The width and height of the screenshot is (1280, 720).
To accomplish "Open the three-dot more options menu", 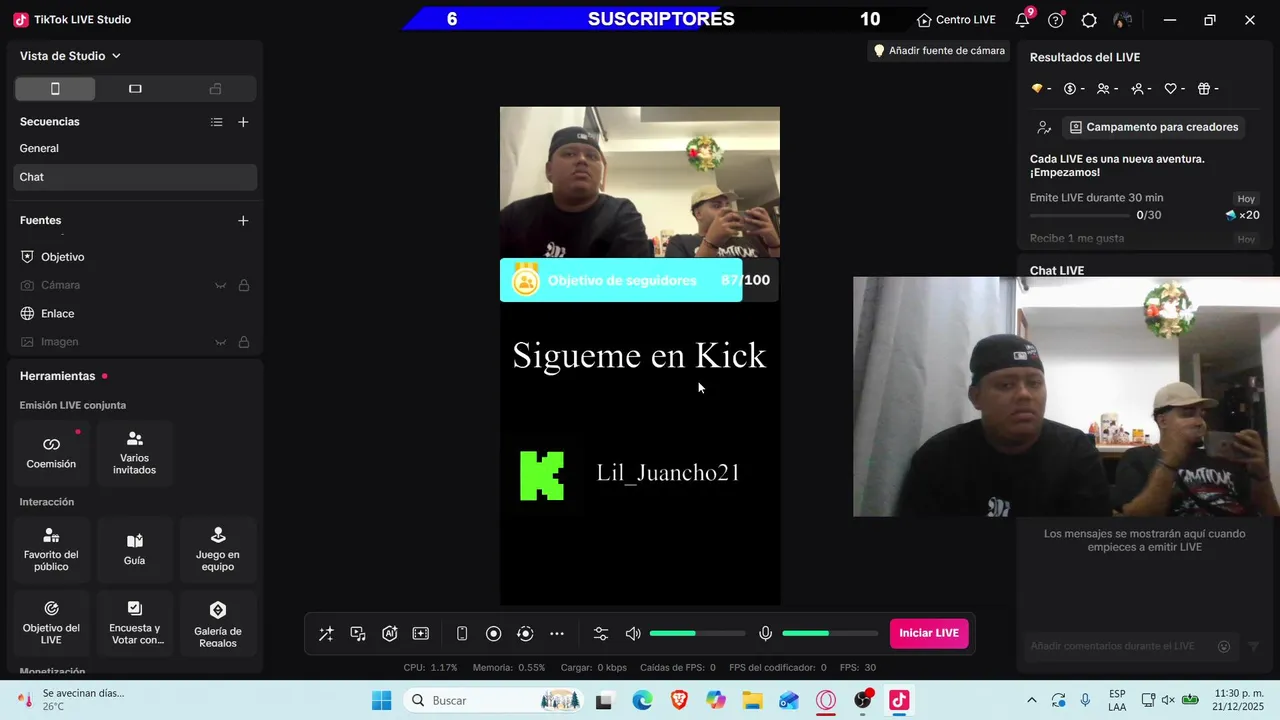I will (x=557, y=634).
